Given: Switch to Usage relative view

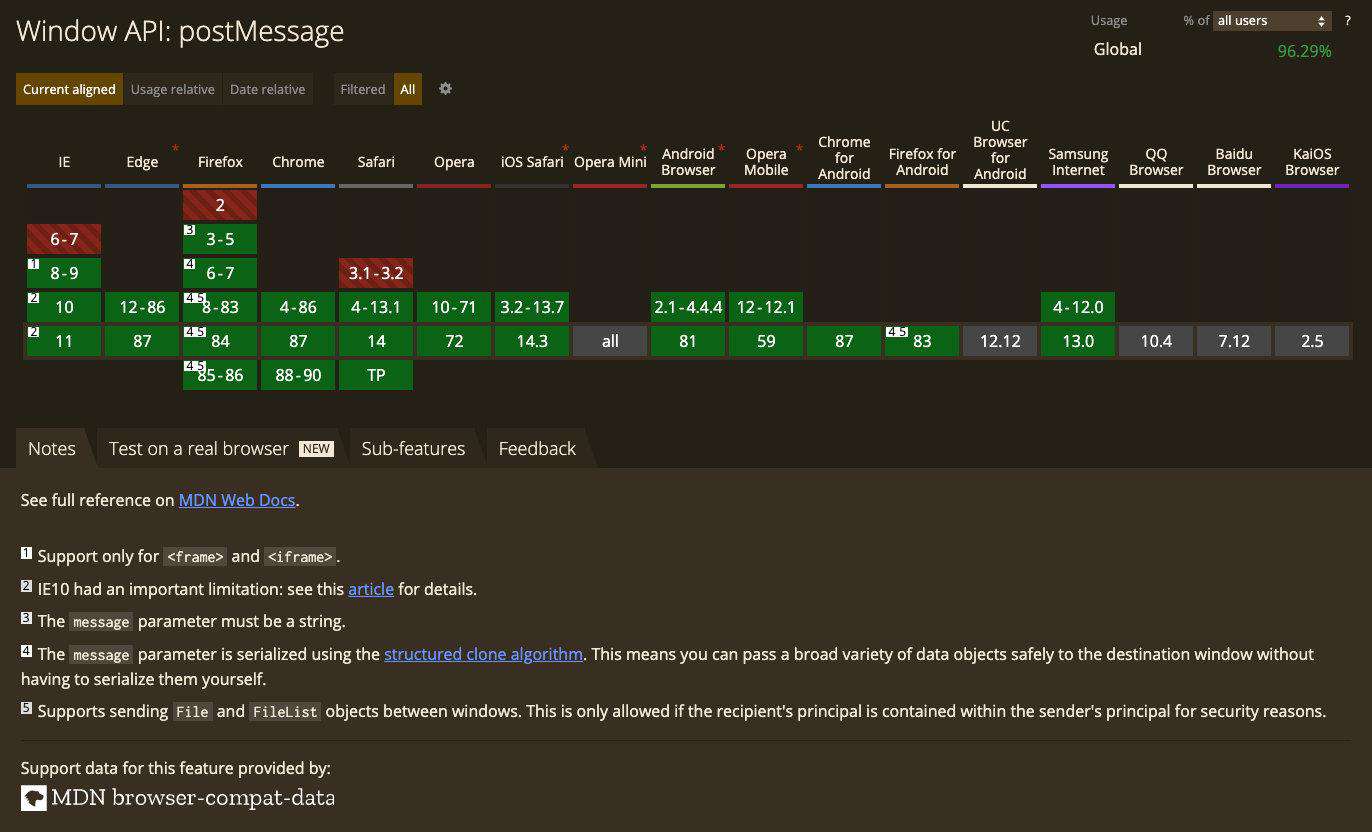Looking at the screenshot, I should pos(172,89).
